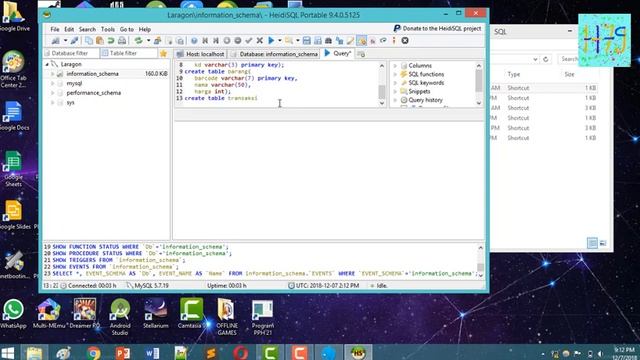Viewport: 640px width, 360px height.
Task: Expand the Columns helper node
Action: 395,66
